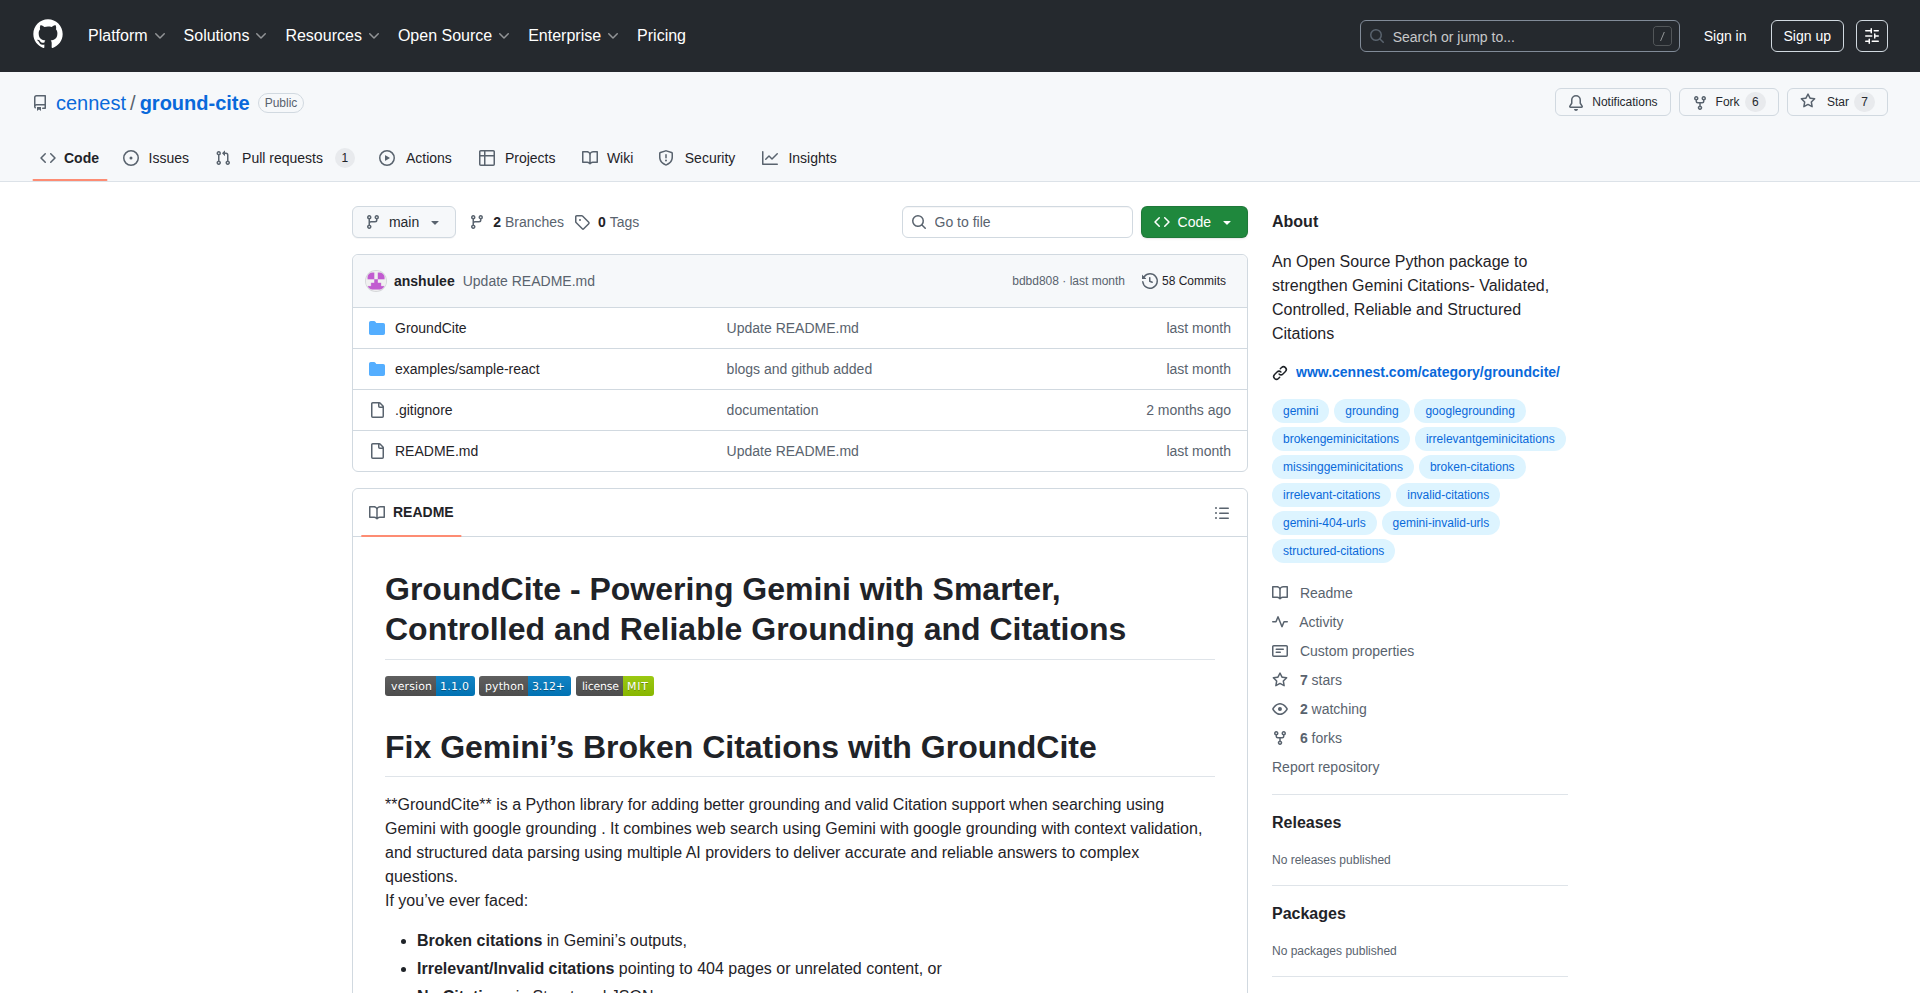Image resolution: width=1920 pixels, height=993 pixels.
Task: Expand the Platform menu
Action: coord(126,36)
